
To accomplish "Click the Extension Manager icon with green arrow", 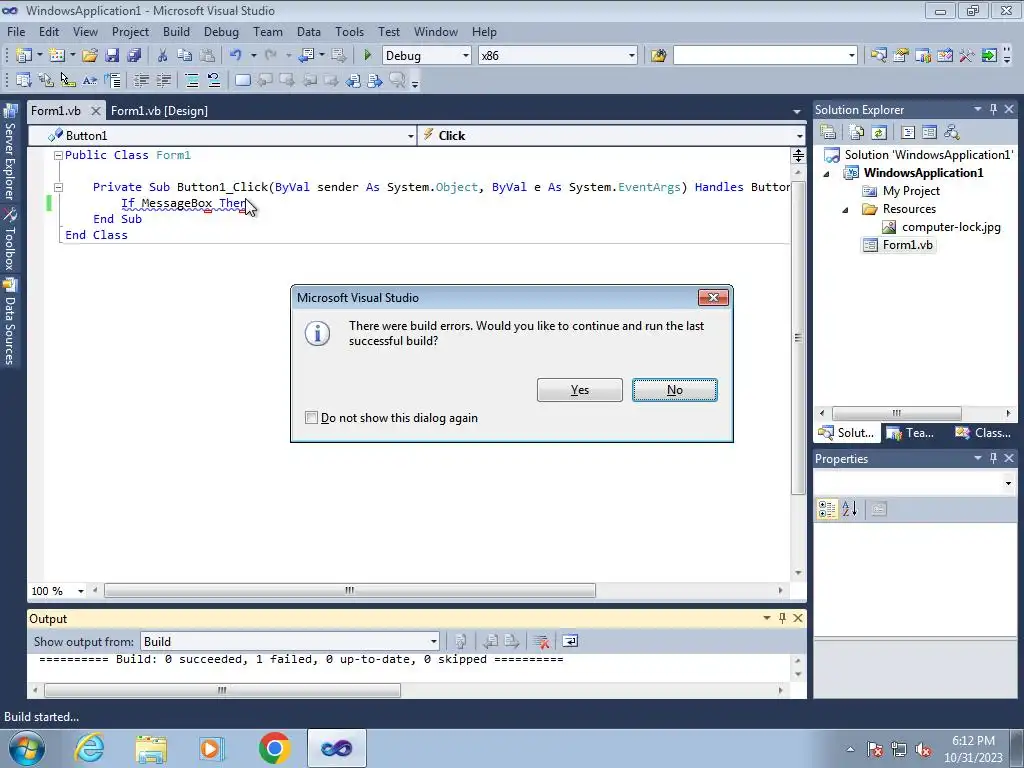I will (x=989, y=56).
